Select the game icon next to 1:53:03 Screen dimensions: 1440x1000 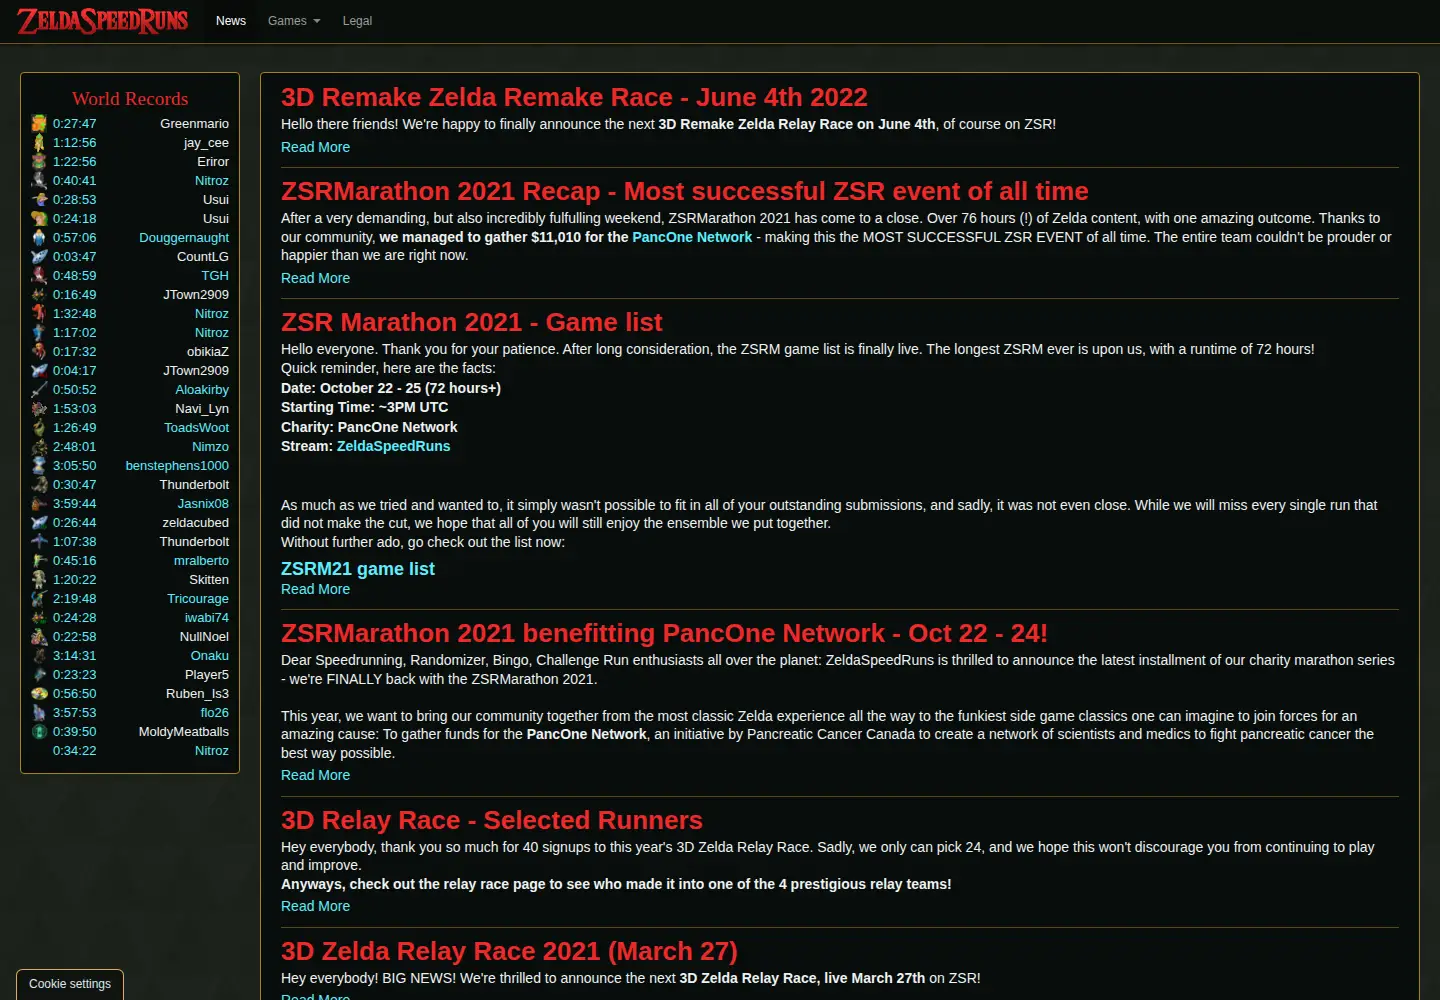coord(39,409)
